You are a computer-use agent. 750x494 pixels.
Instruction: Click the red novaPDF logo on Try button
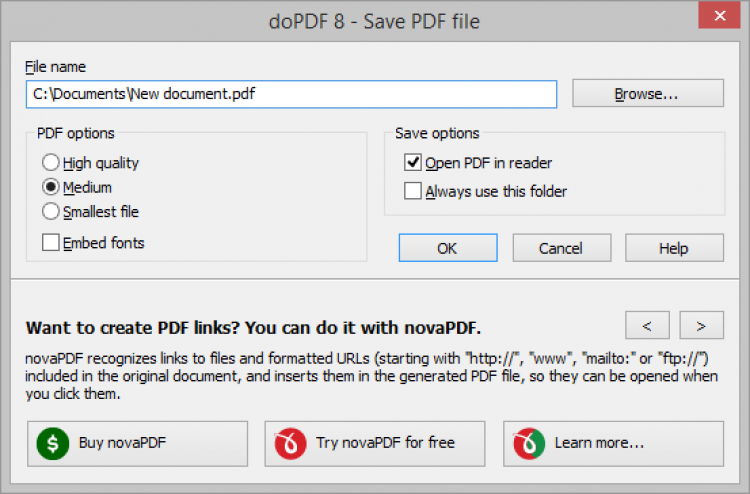tap(290, 443)
